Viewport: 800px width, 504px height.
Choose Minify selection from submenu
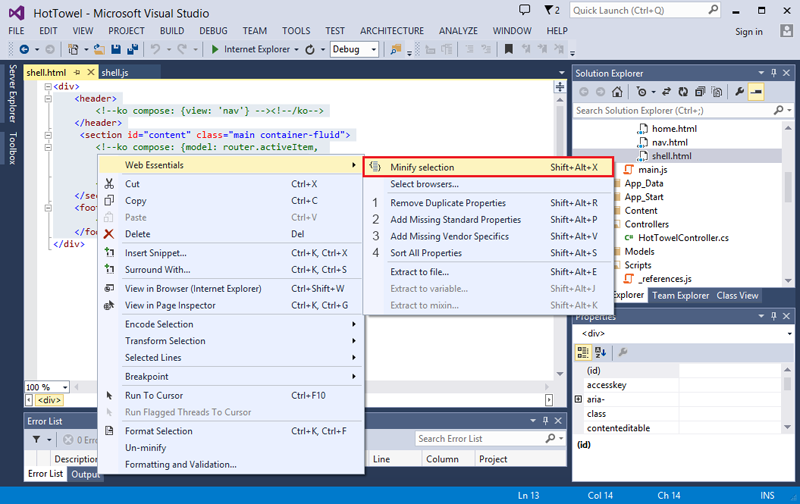tap(488, 167)
